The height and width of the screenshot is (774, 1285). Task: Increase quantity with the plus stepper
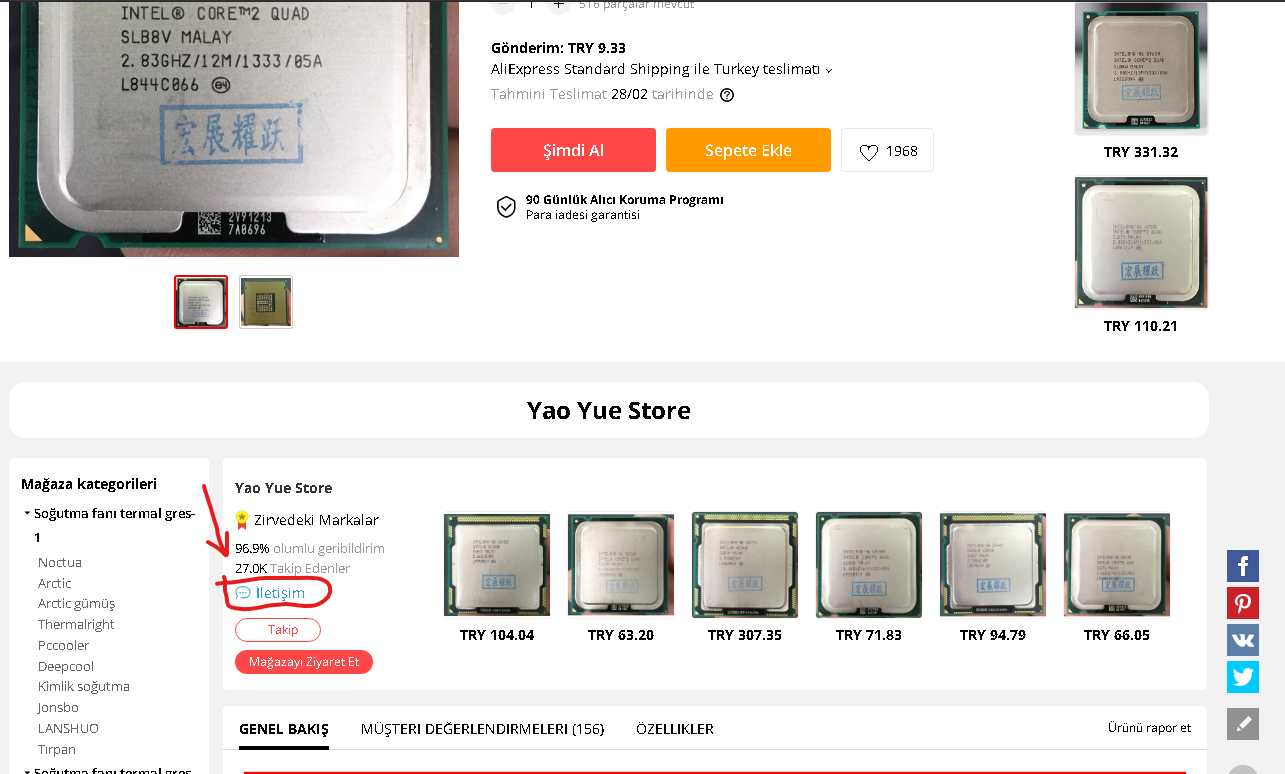tap(559, 5)
